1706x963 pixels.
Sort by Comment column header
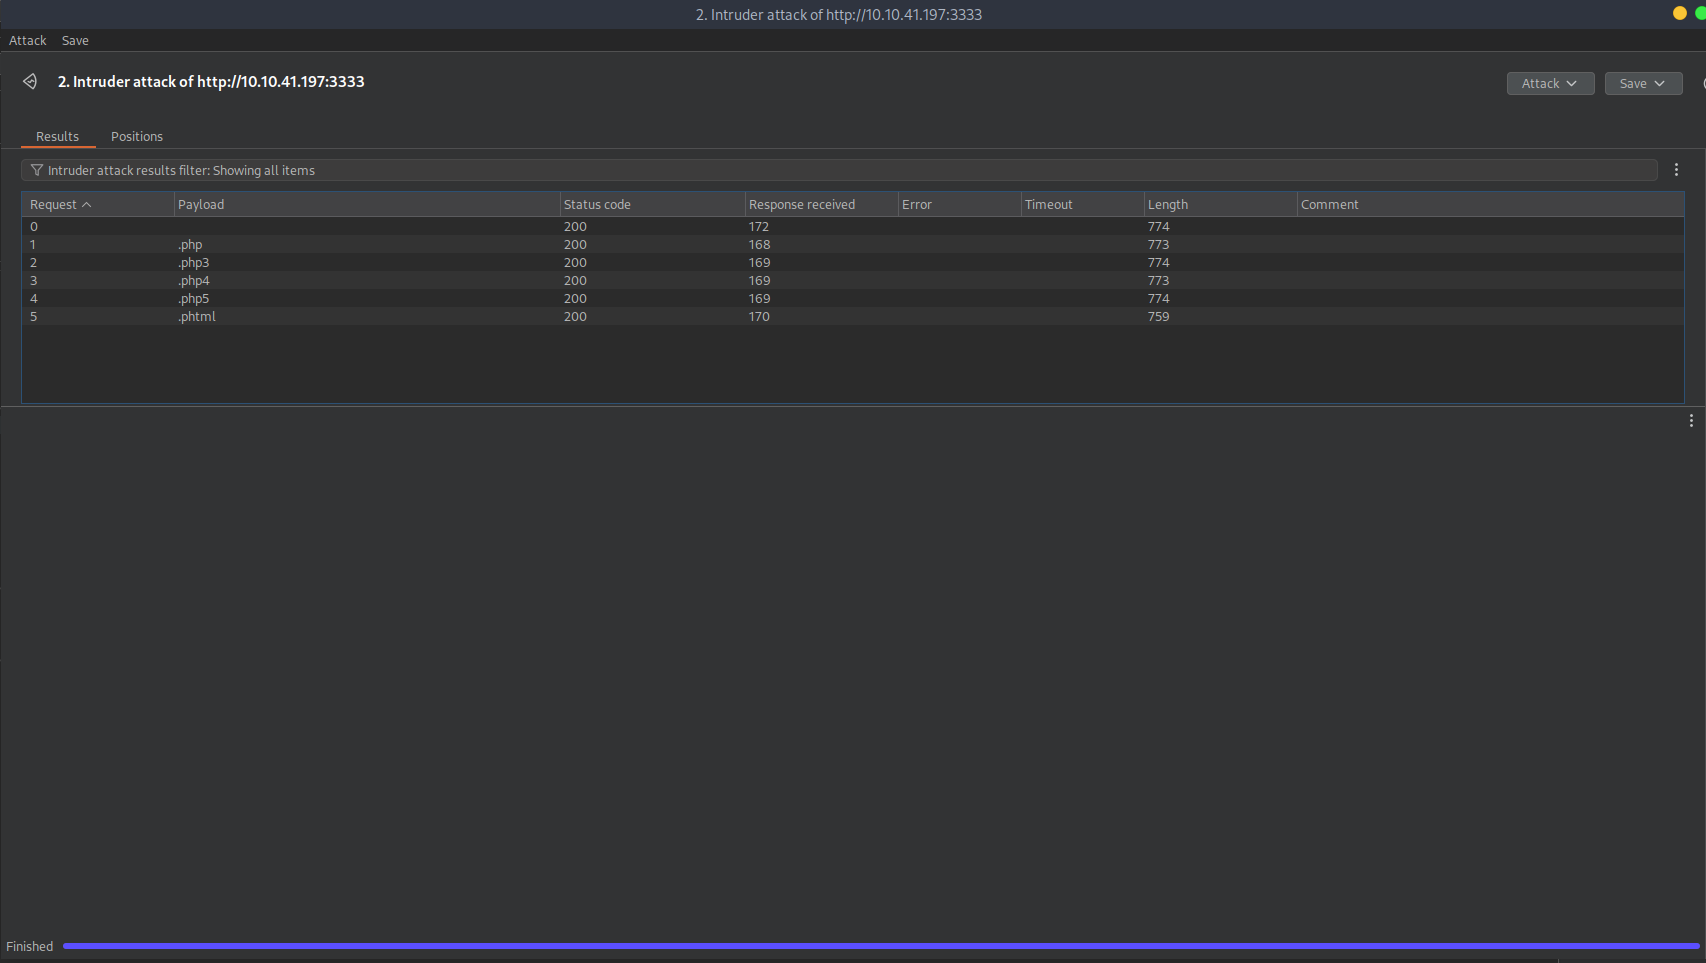pos(1490,204)
